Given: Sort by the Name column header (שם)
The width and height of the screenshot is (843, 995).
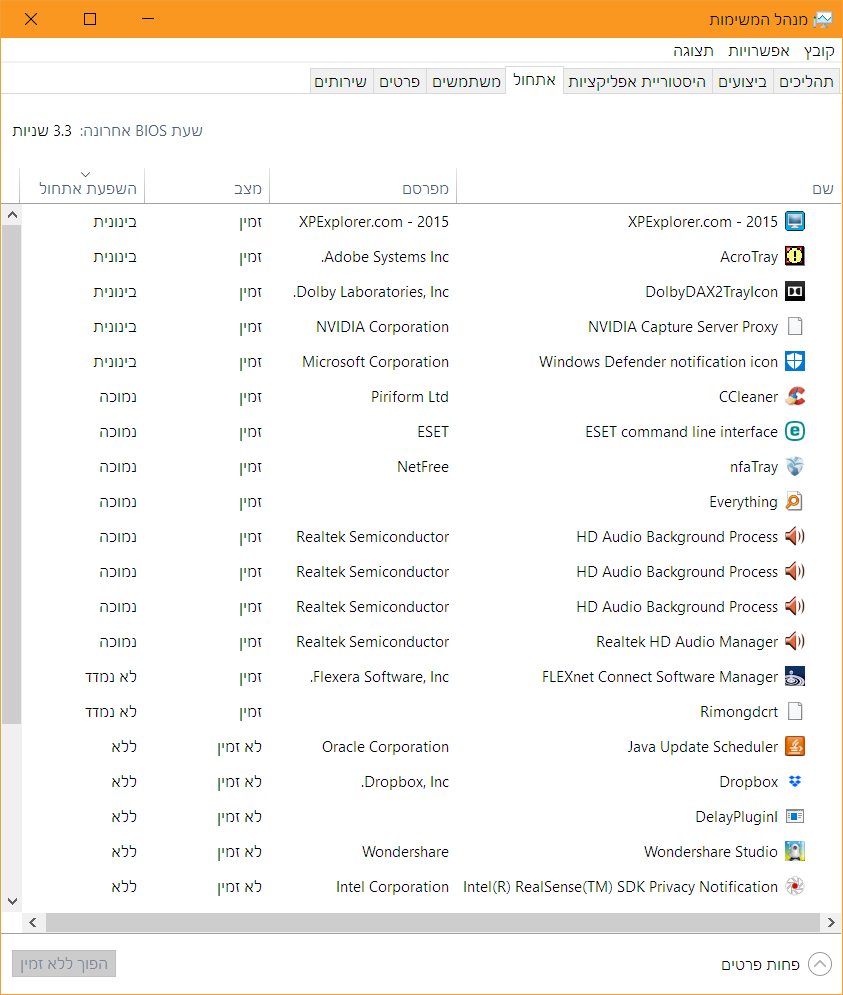Looking at the screenshot, I should 649,187.
